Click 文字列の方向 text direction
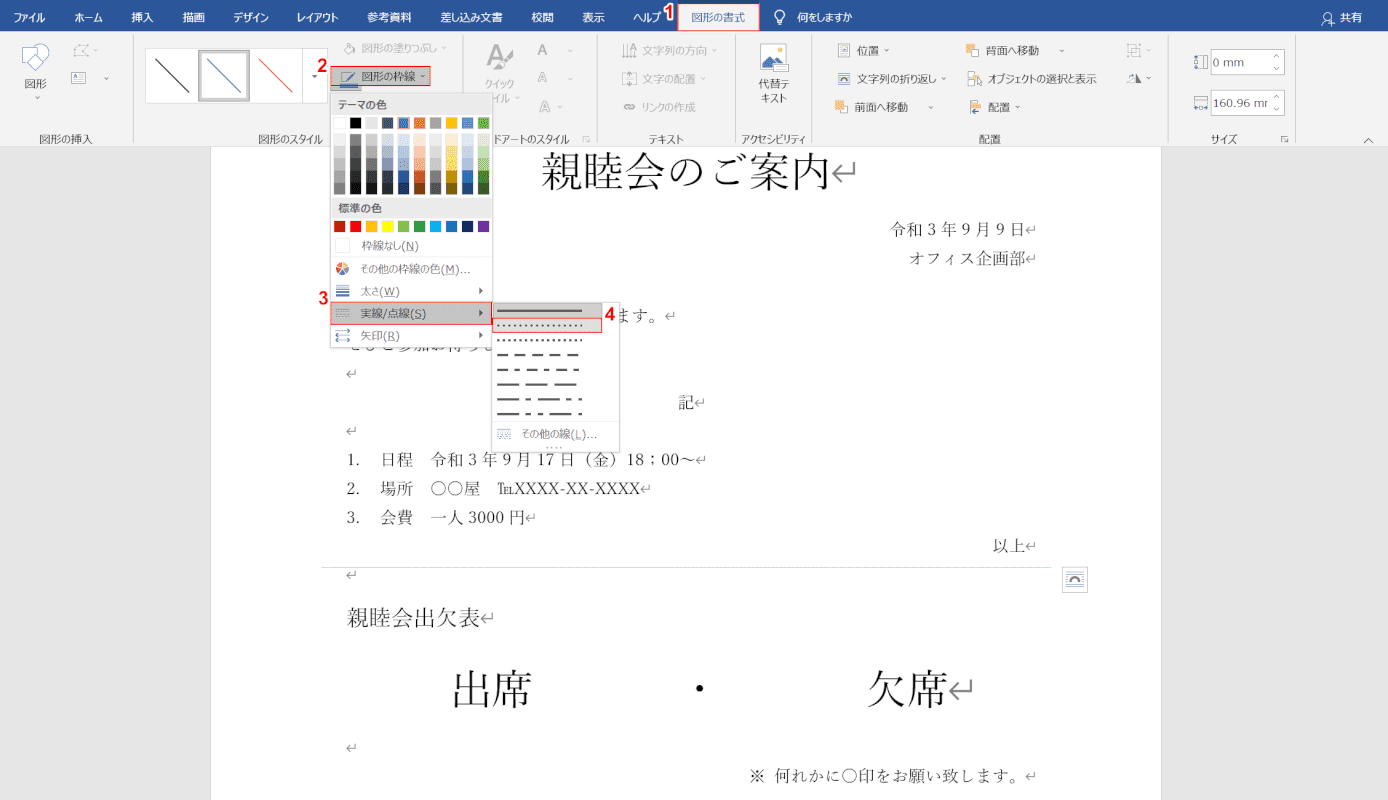This screenshot has width=1388, height=800. (671, 50)
